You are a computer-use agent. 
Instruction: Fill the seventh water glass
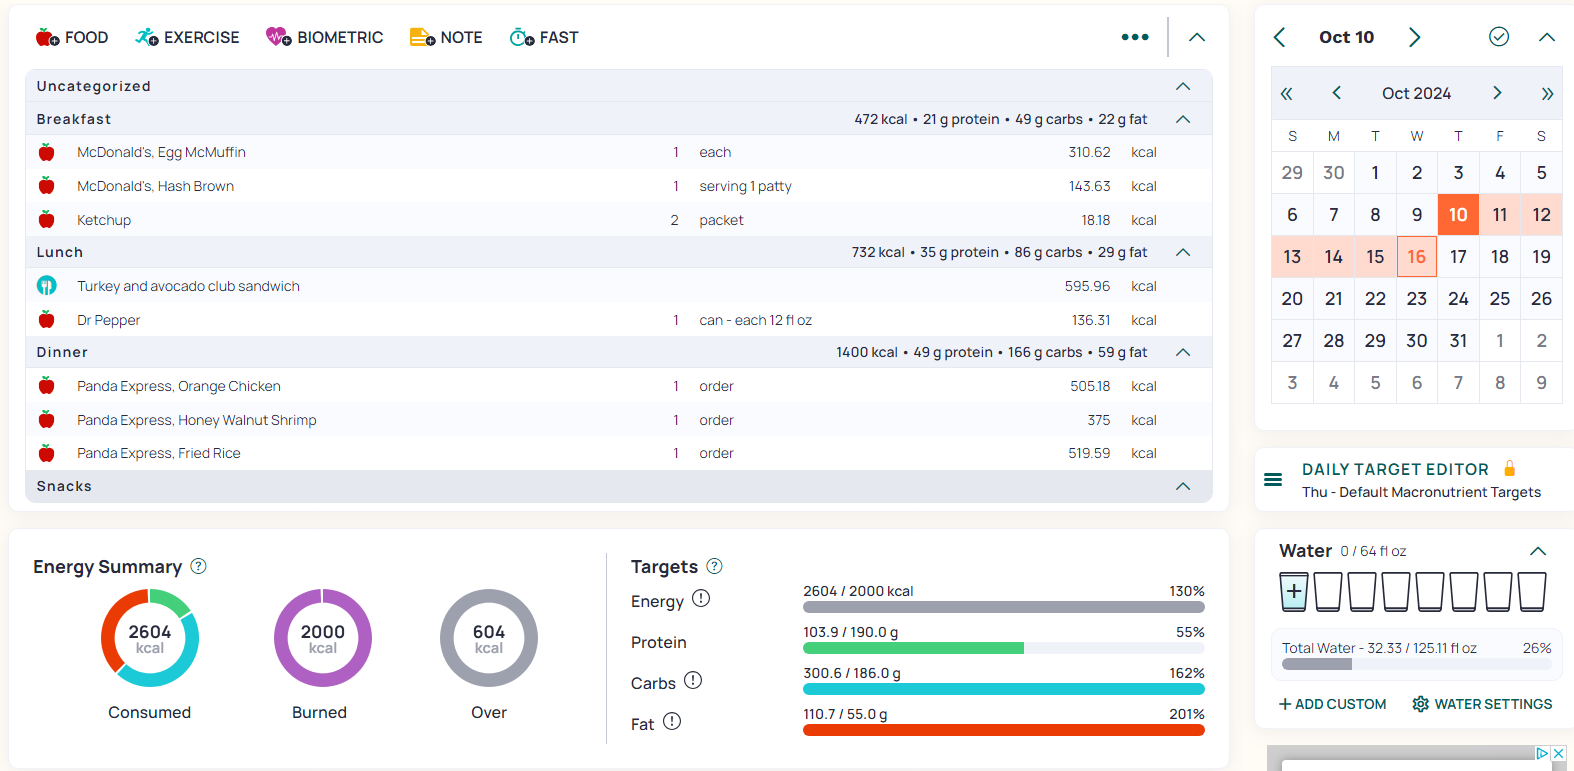1498,591
